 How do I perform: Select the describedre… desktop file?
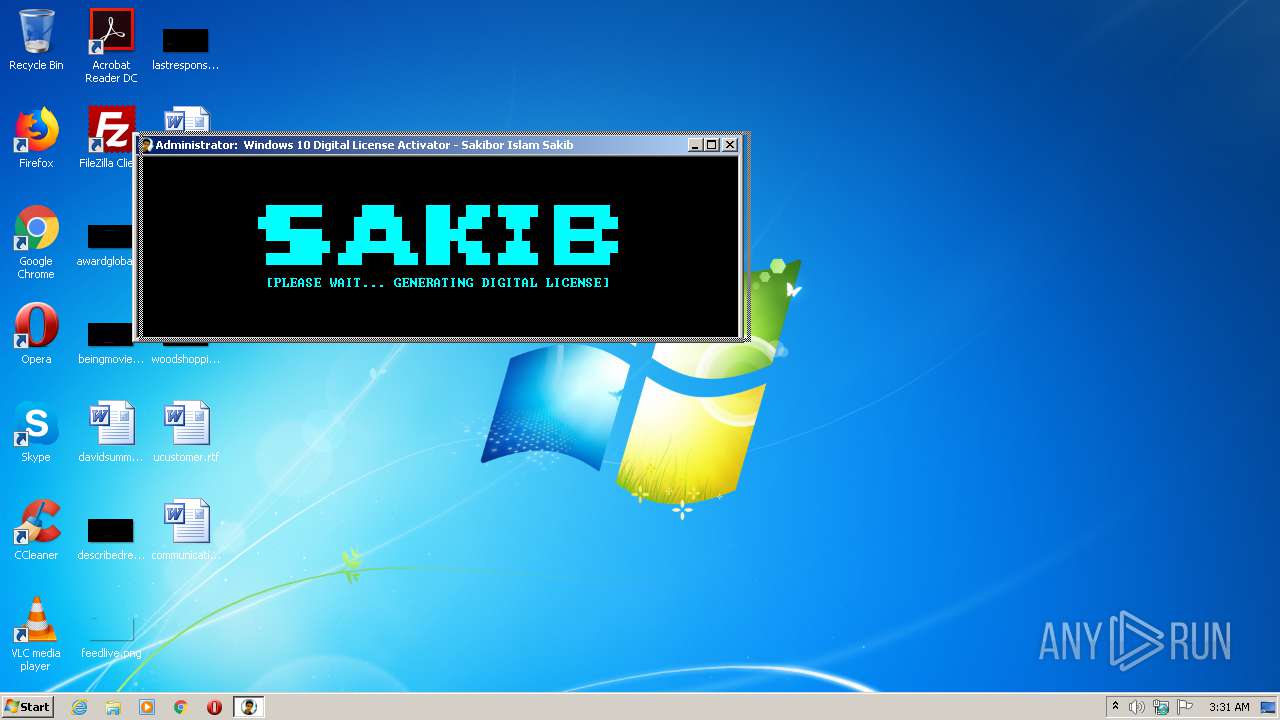pos(111,540)
